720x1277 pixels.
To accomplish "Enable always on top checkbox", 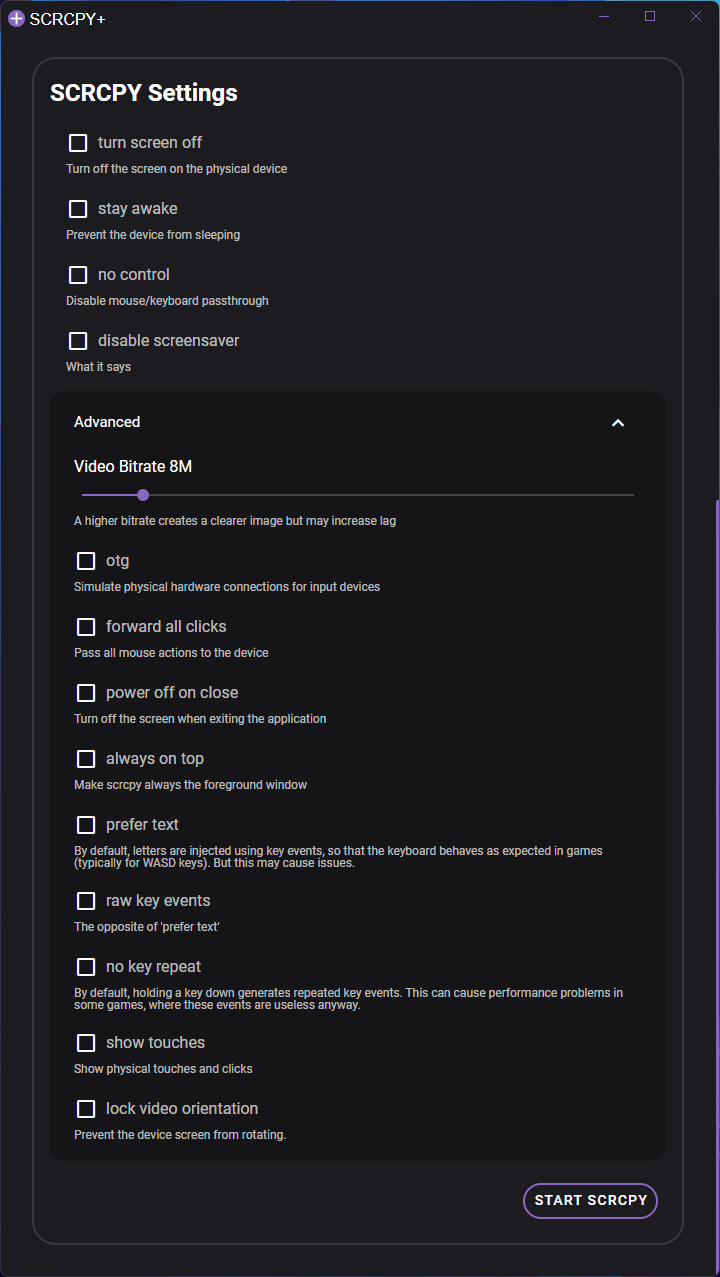I will [86, 759].
